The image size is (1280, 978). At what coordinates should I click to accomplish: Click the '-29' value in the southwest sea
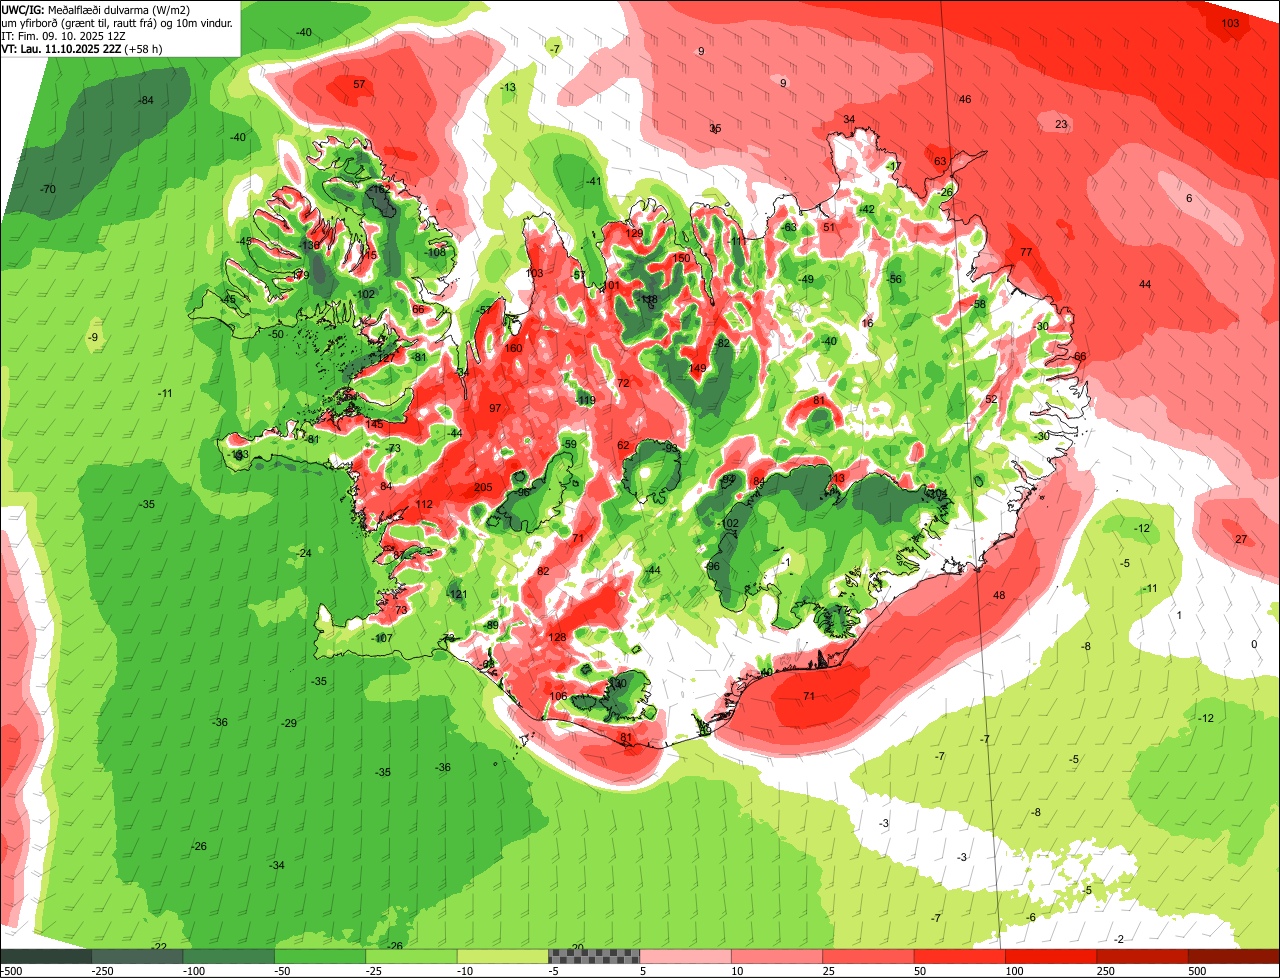pos(290,724)
